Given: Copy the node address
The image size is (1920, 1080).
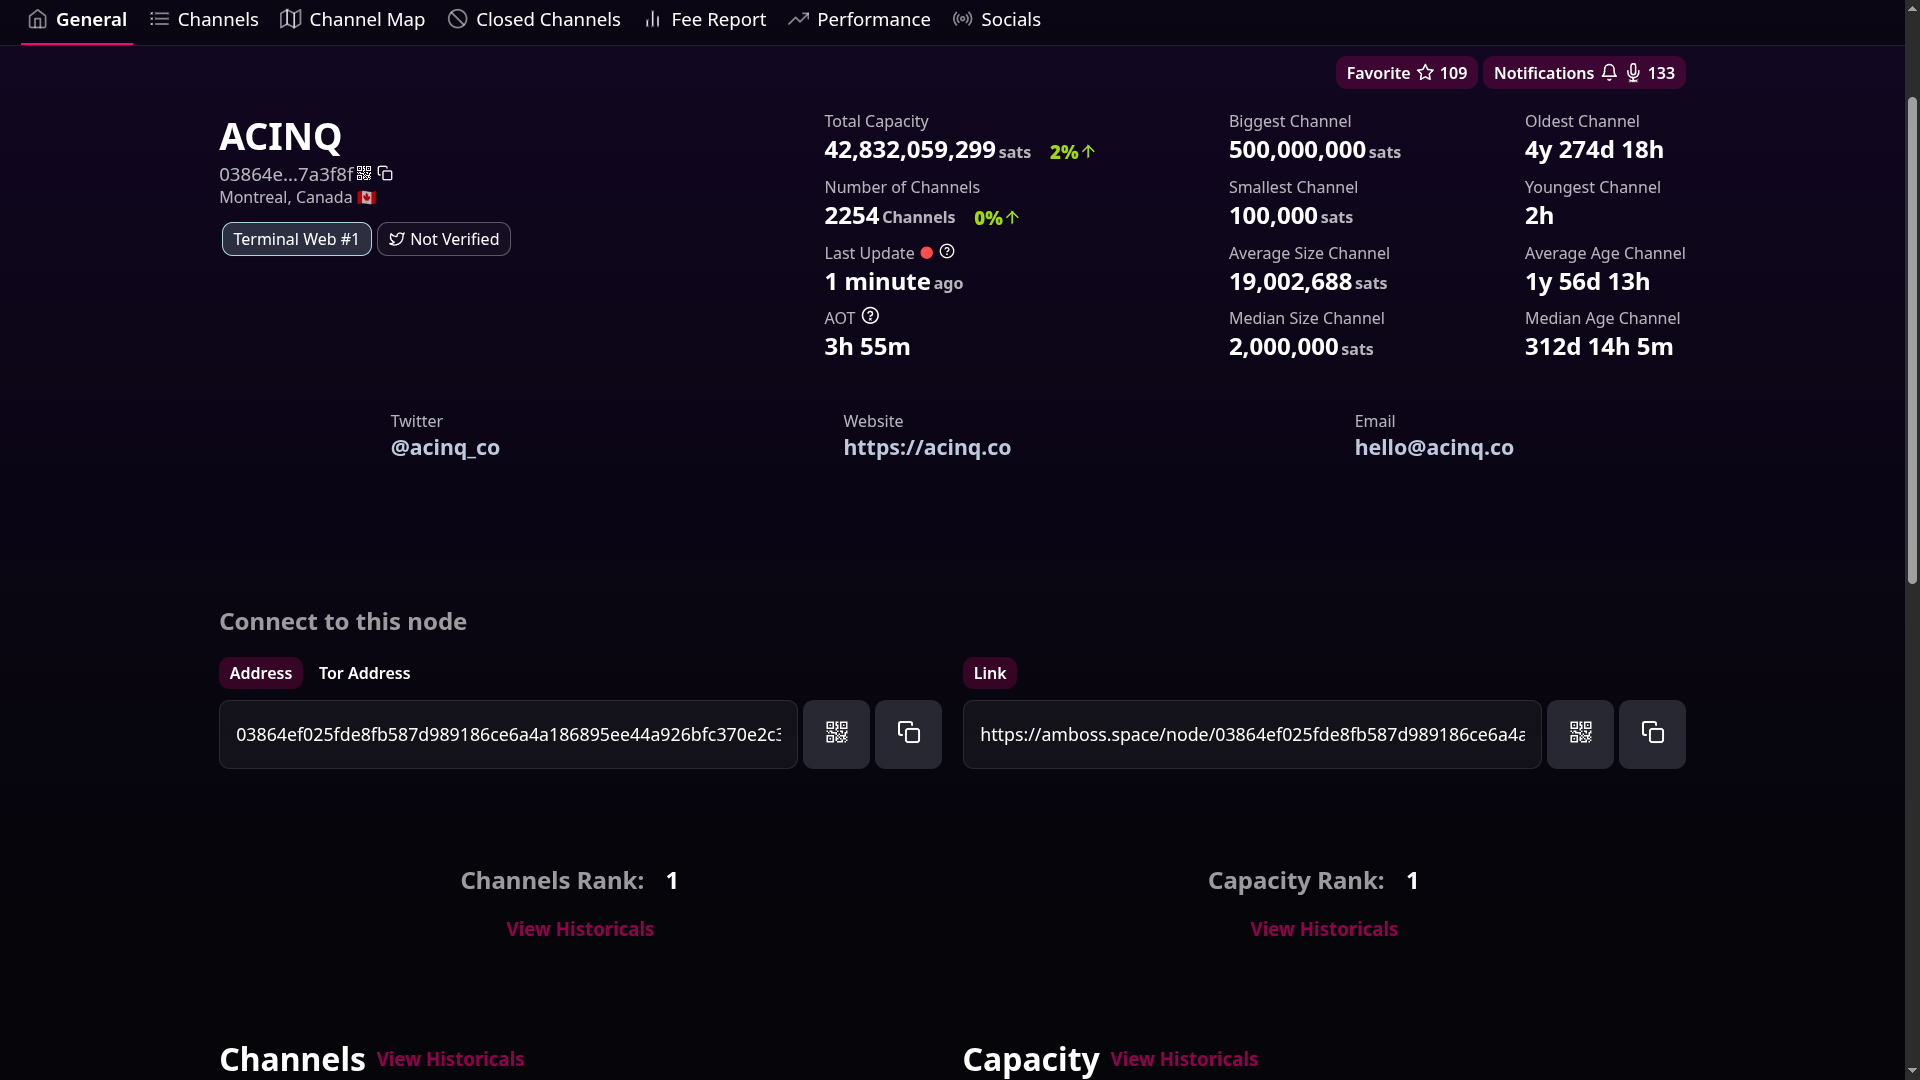Looking at the screenshot, I should tap(908, 734).
